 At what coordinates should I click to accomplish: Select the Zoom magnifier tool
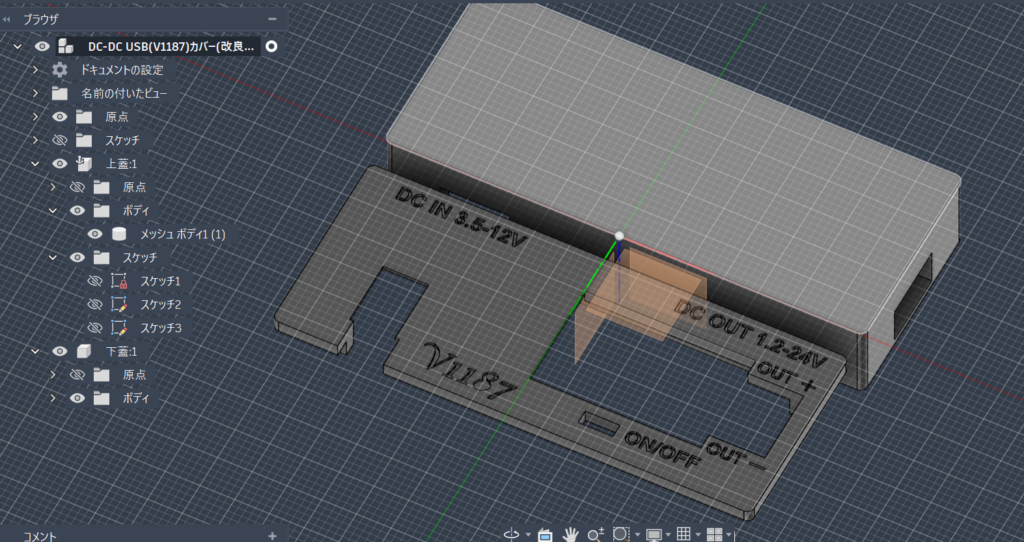pyautogui.click(x=595, y=534)
